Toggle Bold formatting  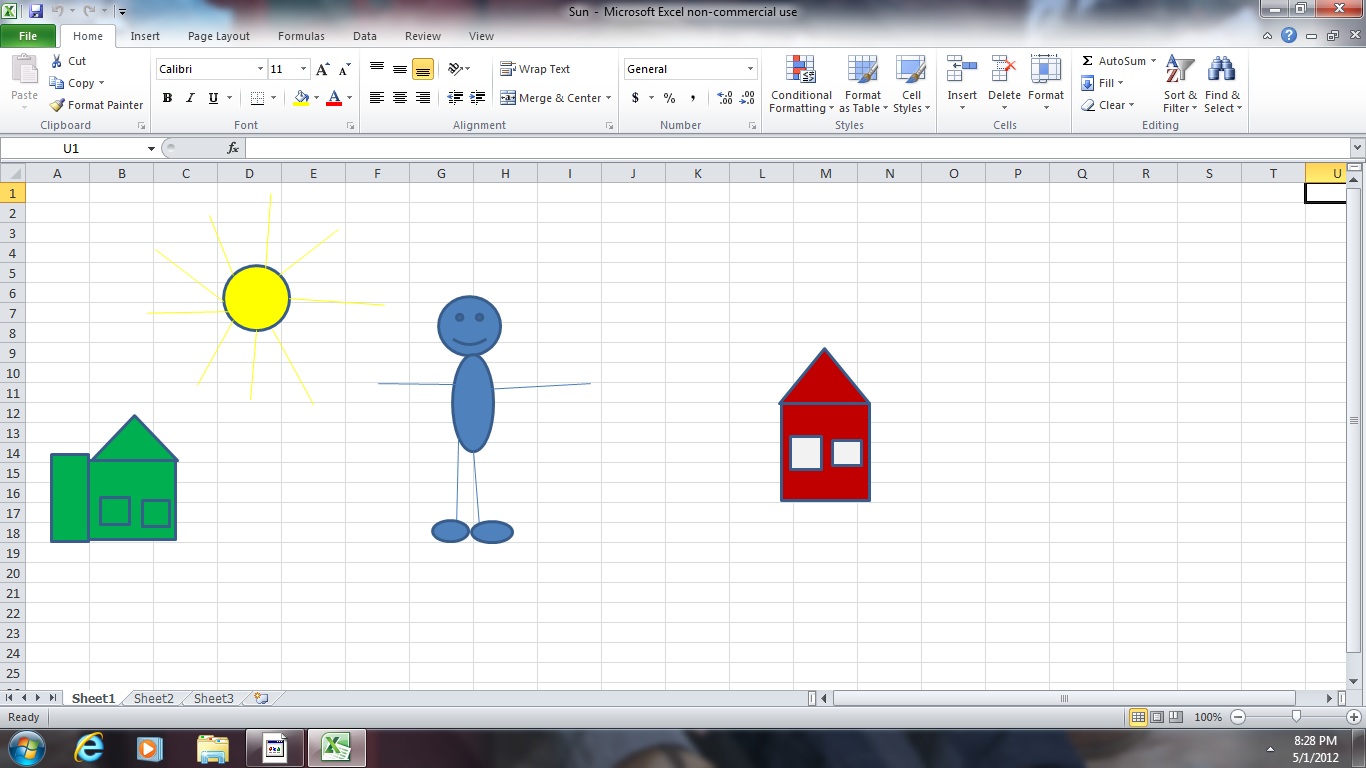click(x=167, y=98)
